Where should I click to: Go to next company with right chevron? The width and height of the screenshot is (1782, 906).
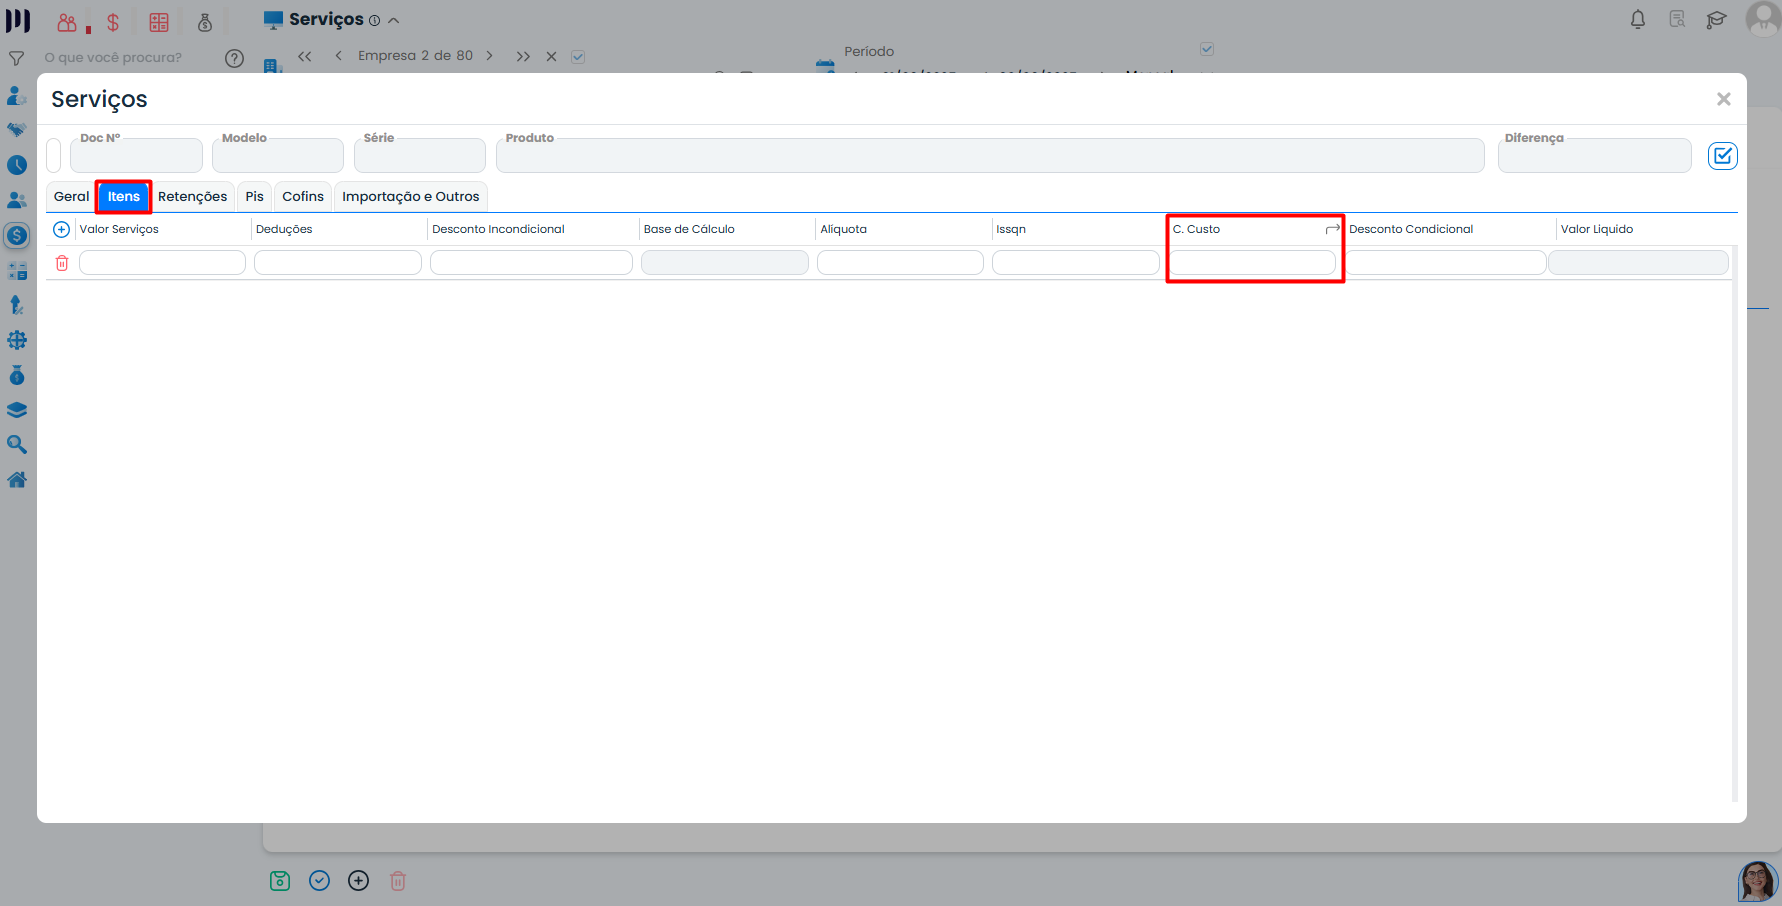point(489,56)
